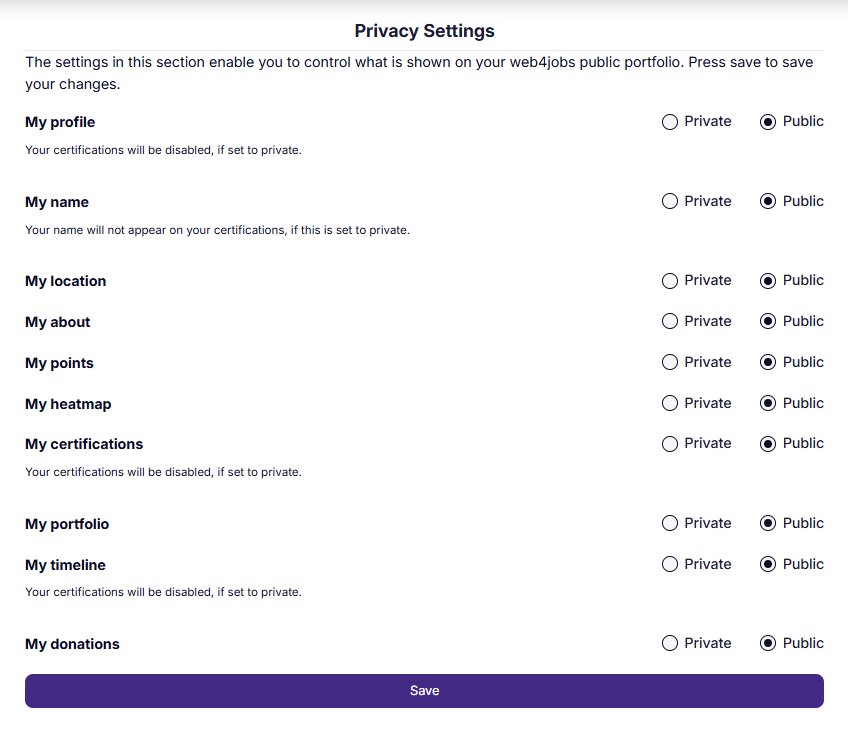The image size is (848, 733).
Task: Select Public for My location
Action: click(768, 281)
